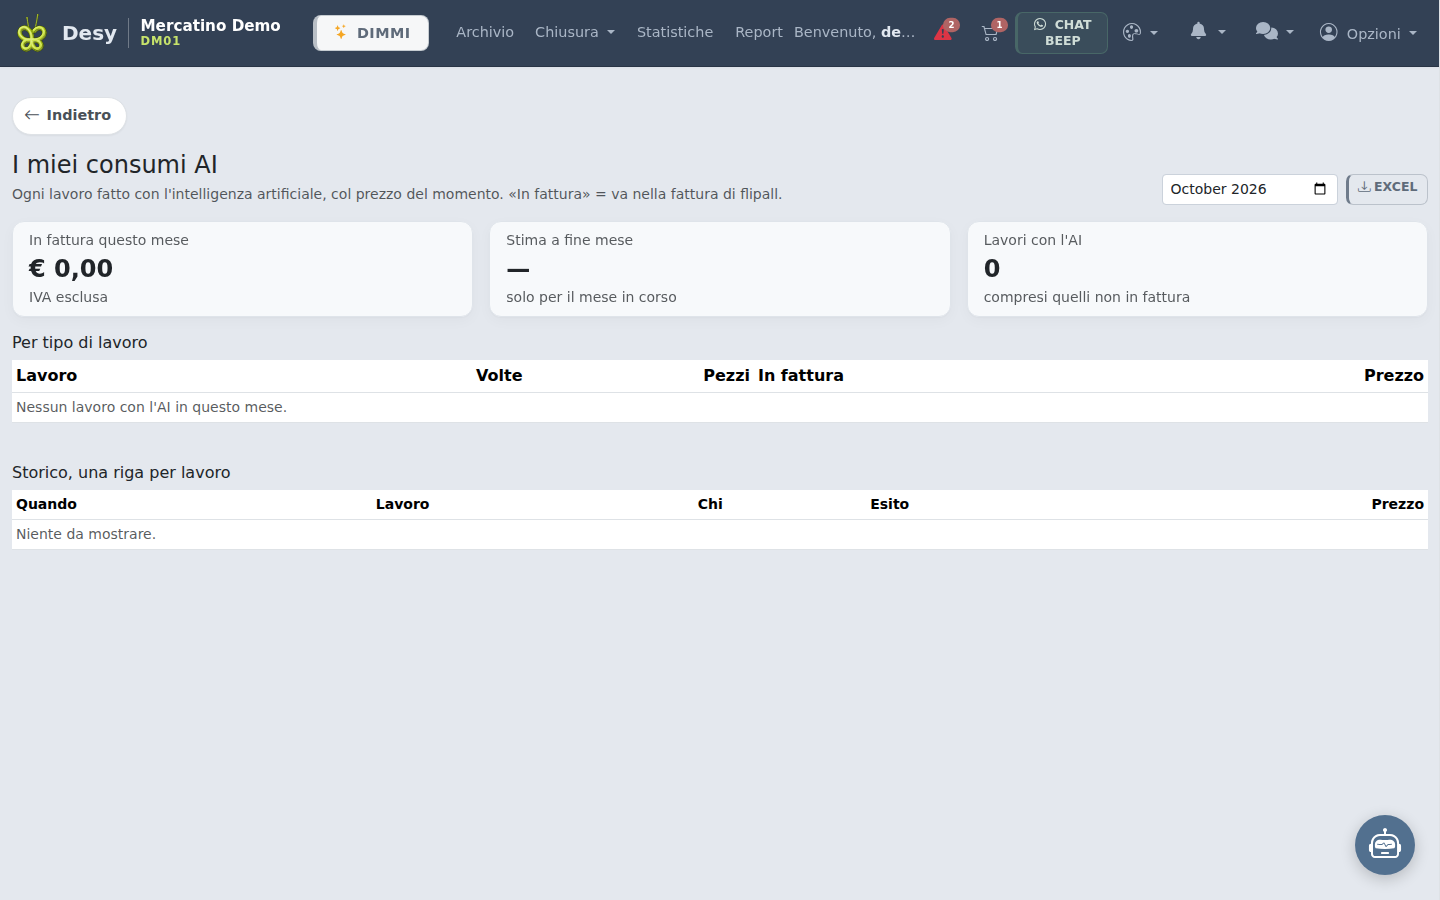The height and width of the screenshot is (900, 1440).
Task: Open the bell notifications dropdown
Action: [x=1207, y=32]
